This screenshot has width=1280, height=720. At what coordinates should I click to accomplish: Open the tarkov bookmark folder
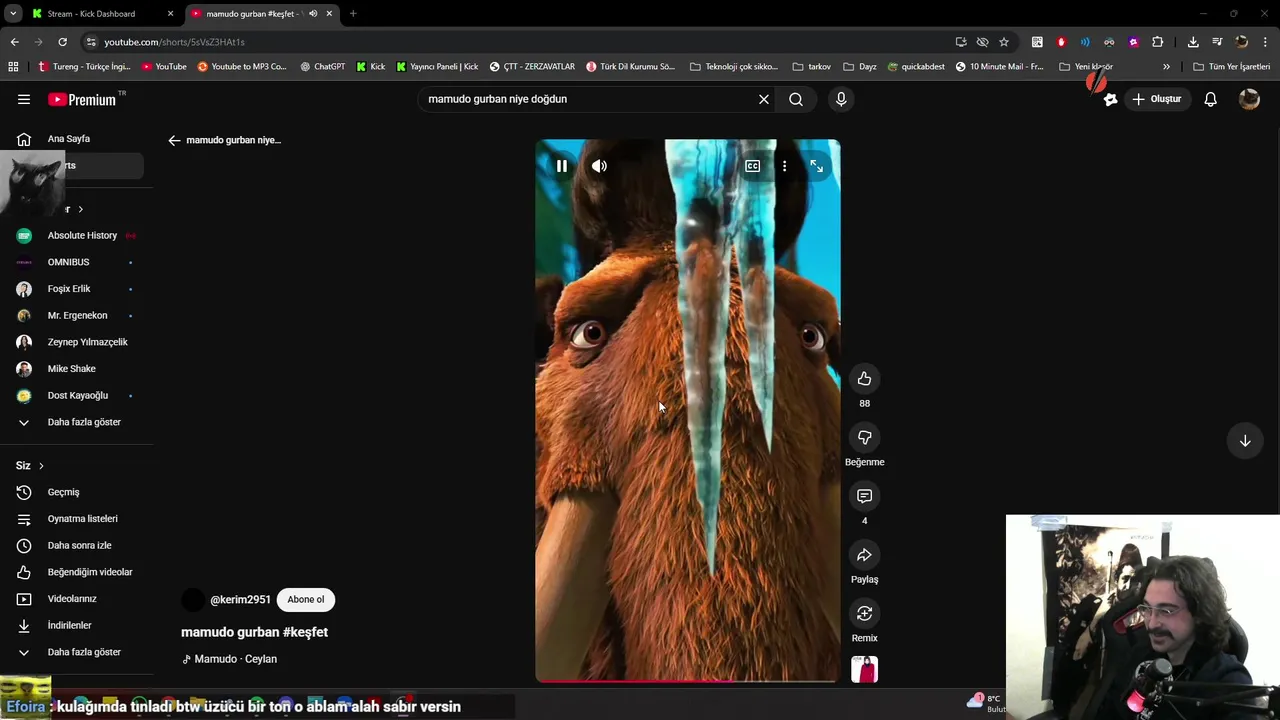812,67
